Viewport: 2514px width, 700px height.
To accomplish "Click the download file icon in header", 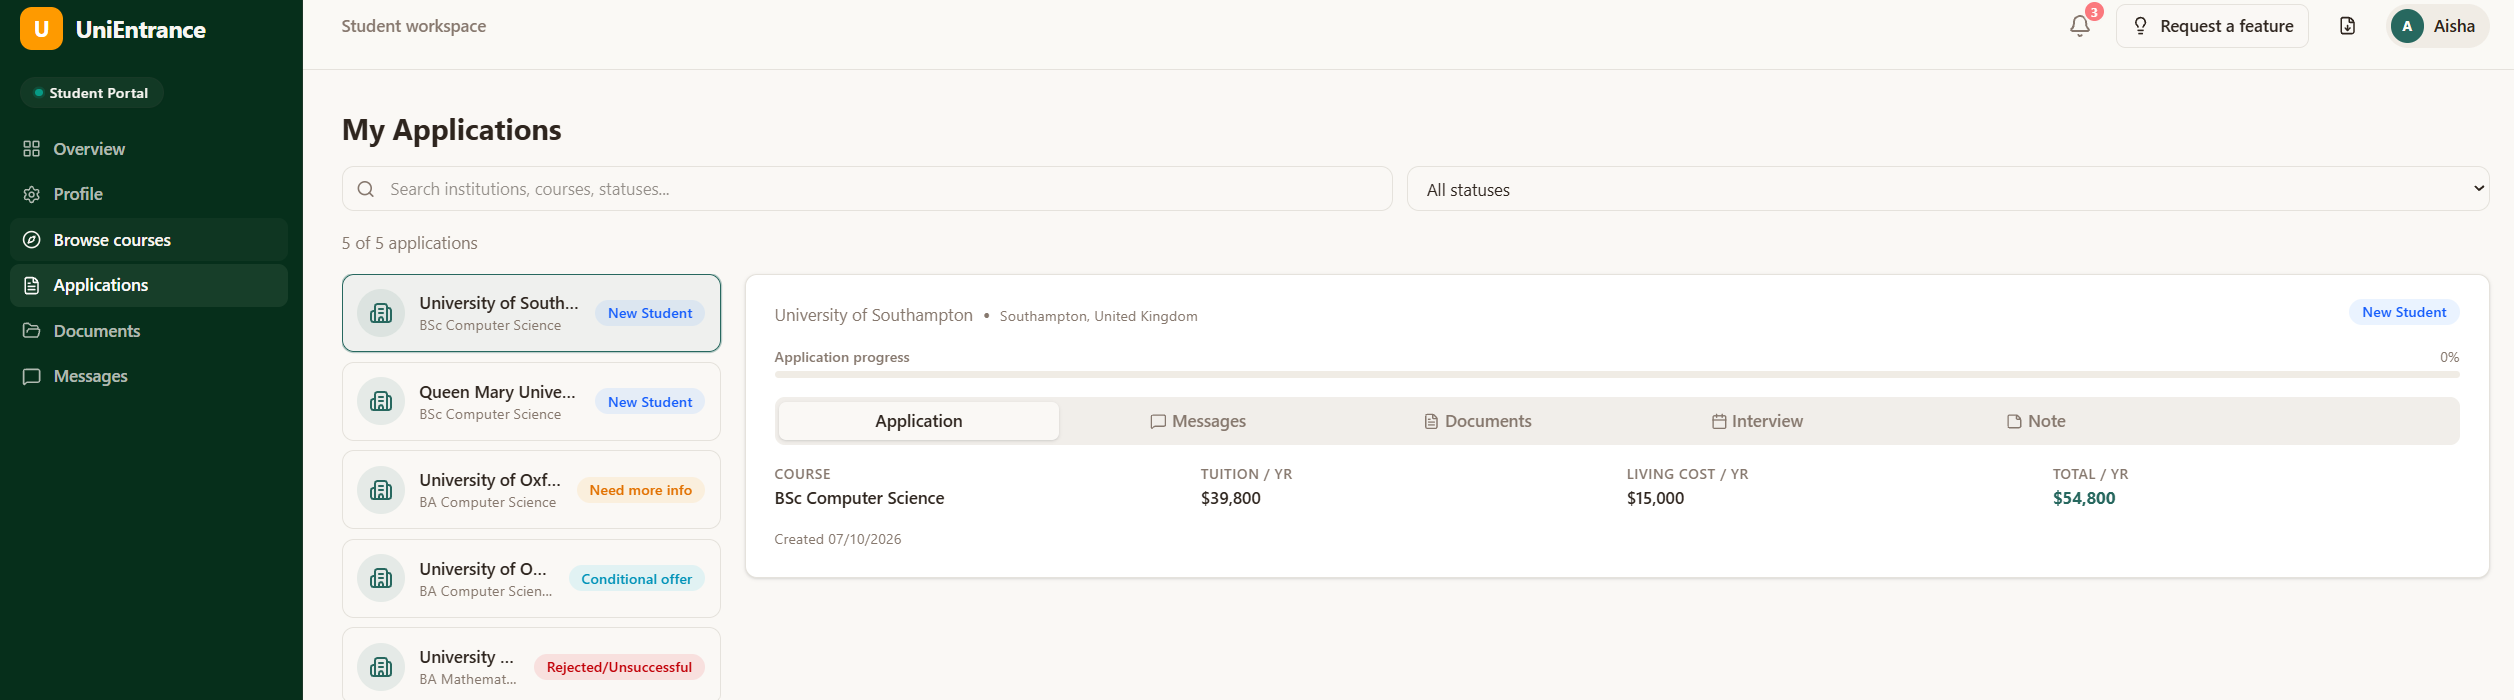I will click(2348, 26).
